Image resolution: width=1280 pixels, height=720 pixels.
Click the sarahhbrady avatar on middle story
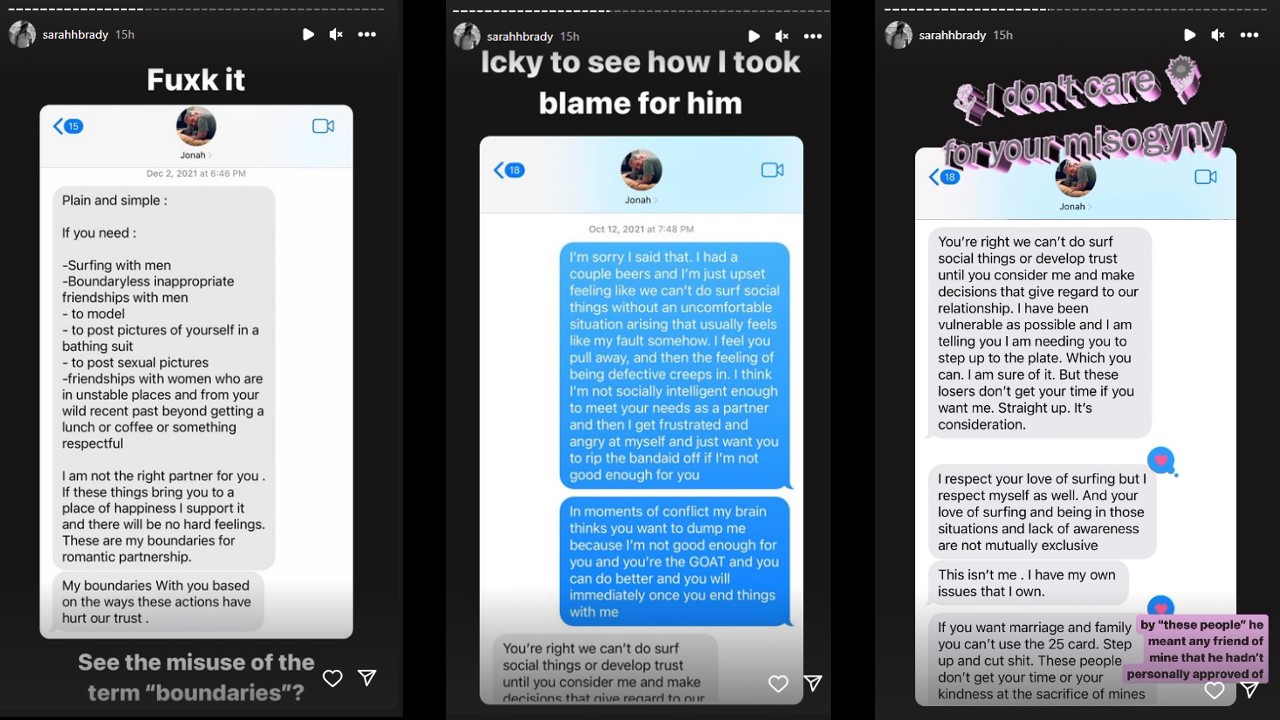pos(467,36)
